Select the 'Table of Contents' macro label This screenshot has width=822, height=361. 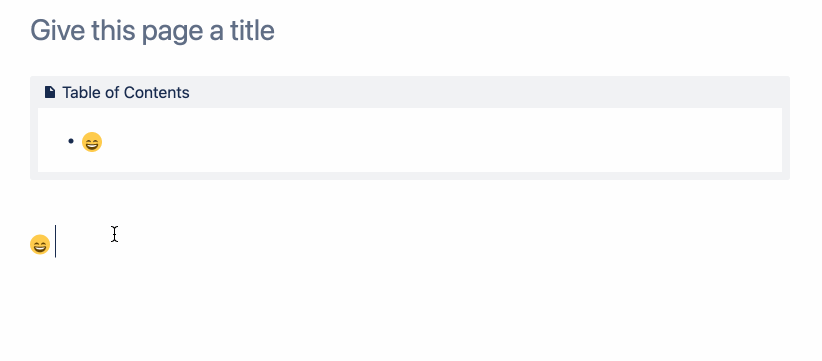pyautogui.click(x=126, y=92)
